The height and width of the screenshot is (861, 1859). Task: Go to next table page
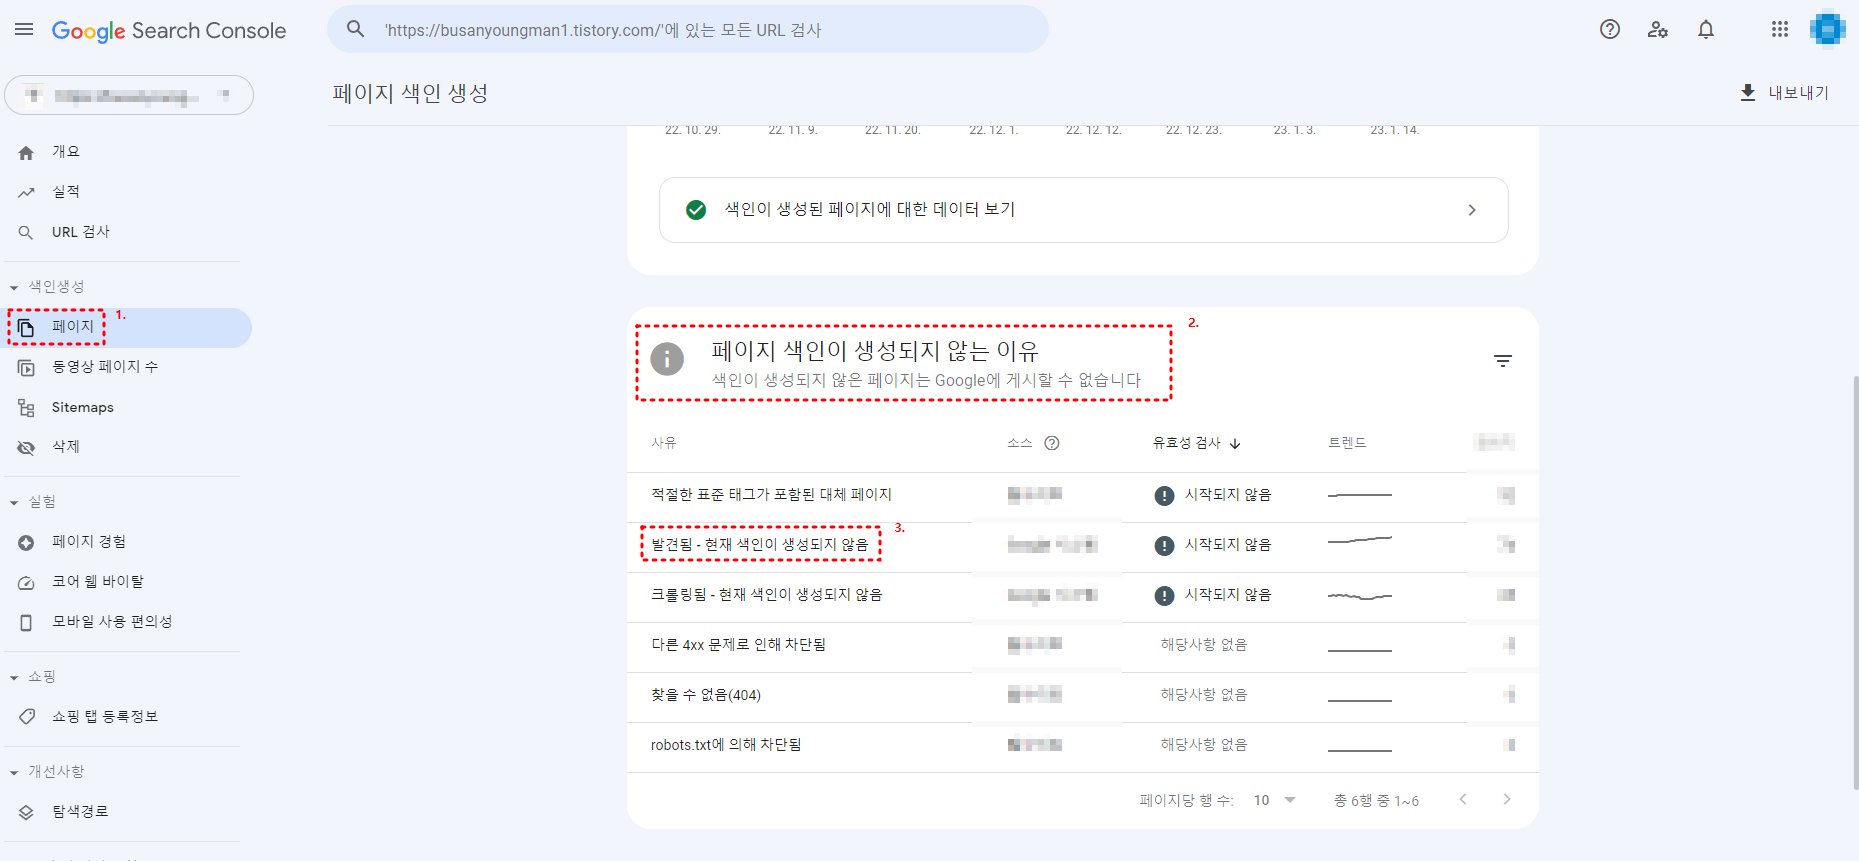[x=1507, y=799]
